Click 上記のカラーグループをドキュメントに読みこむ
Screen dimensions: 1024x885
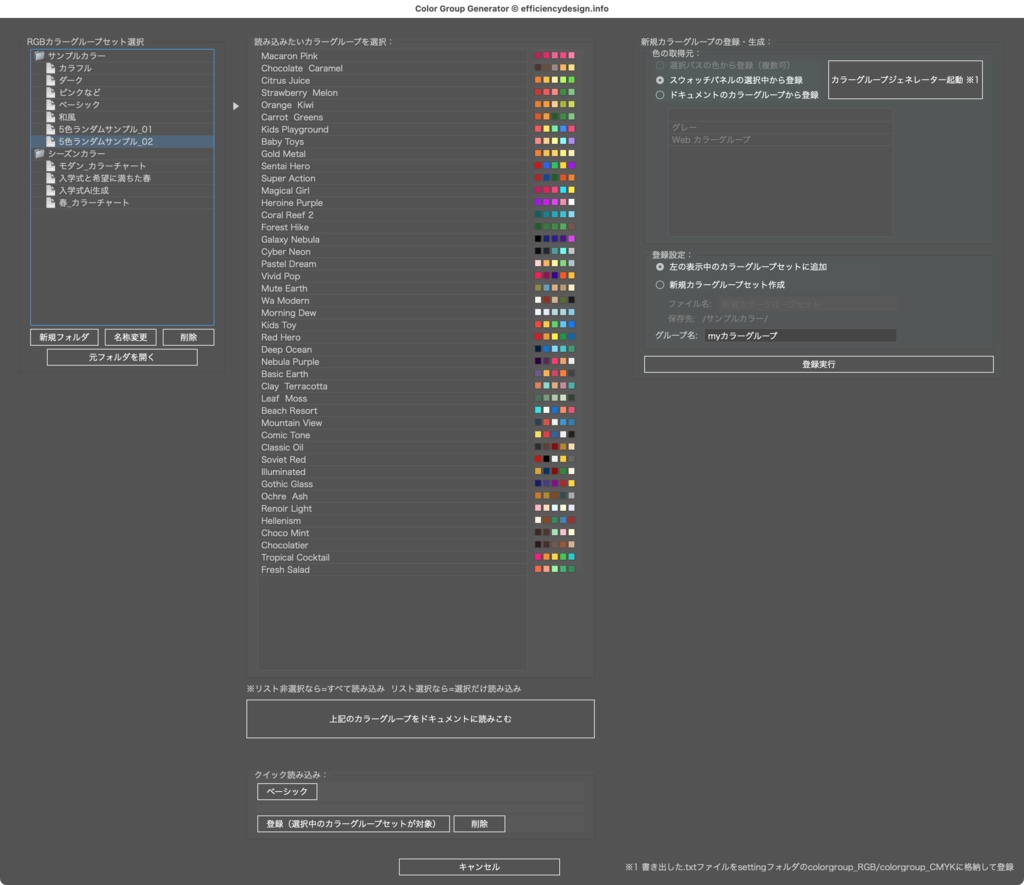[x=419, y=719]
